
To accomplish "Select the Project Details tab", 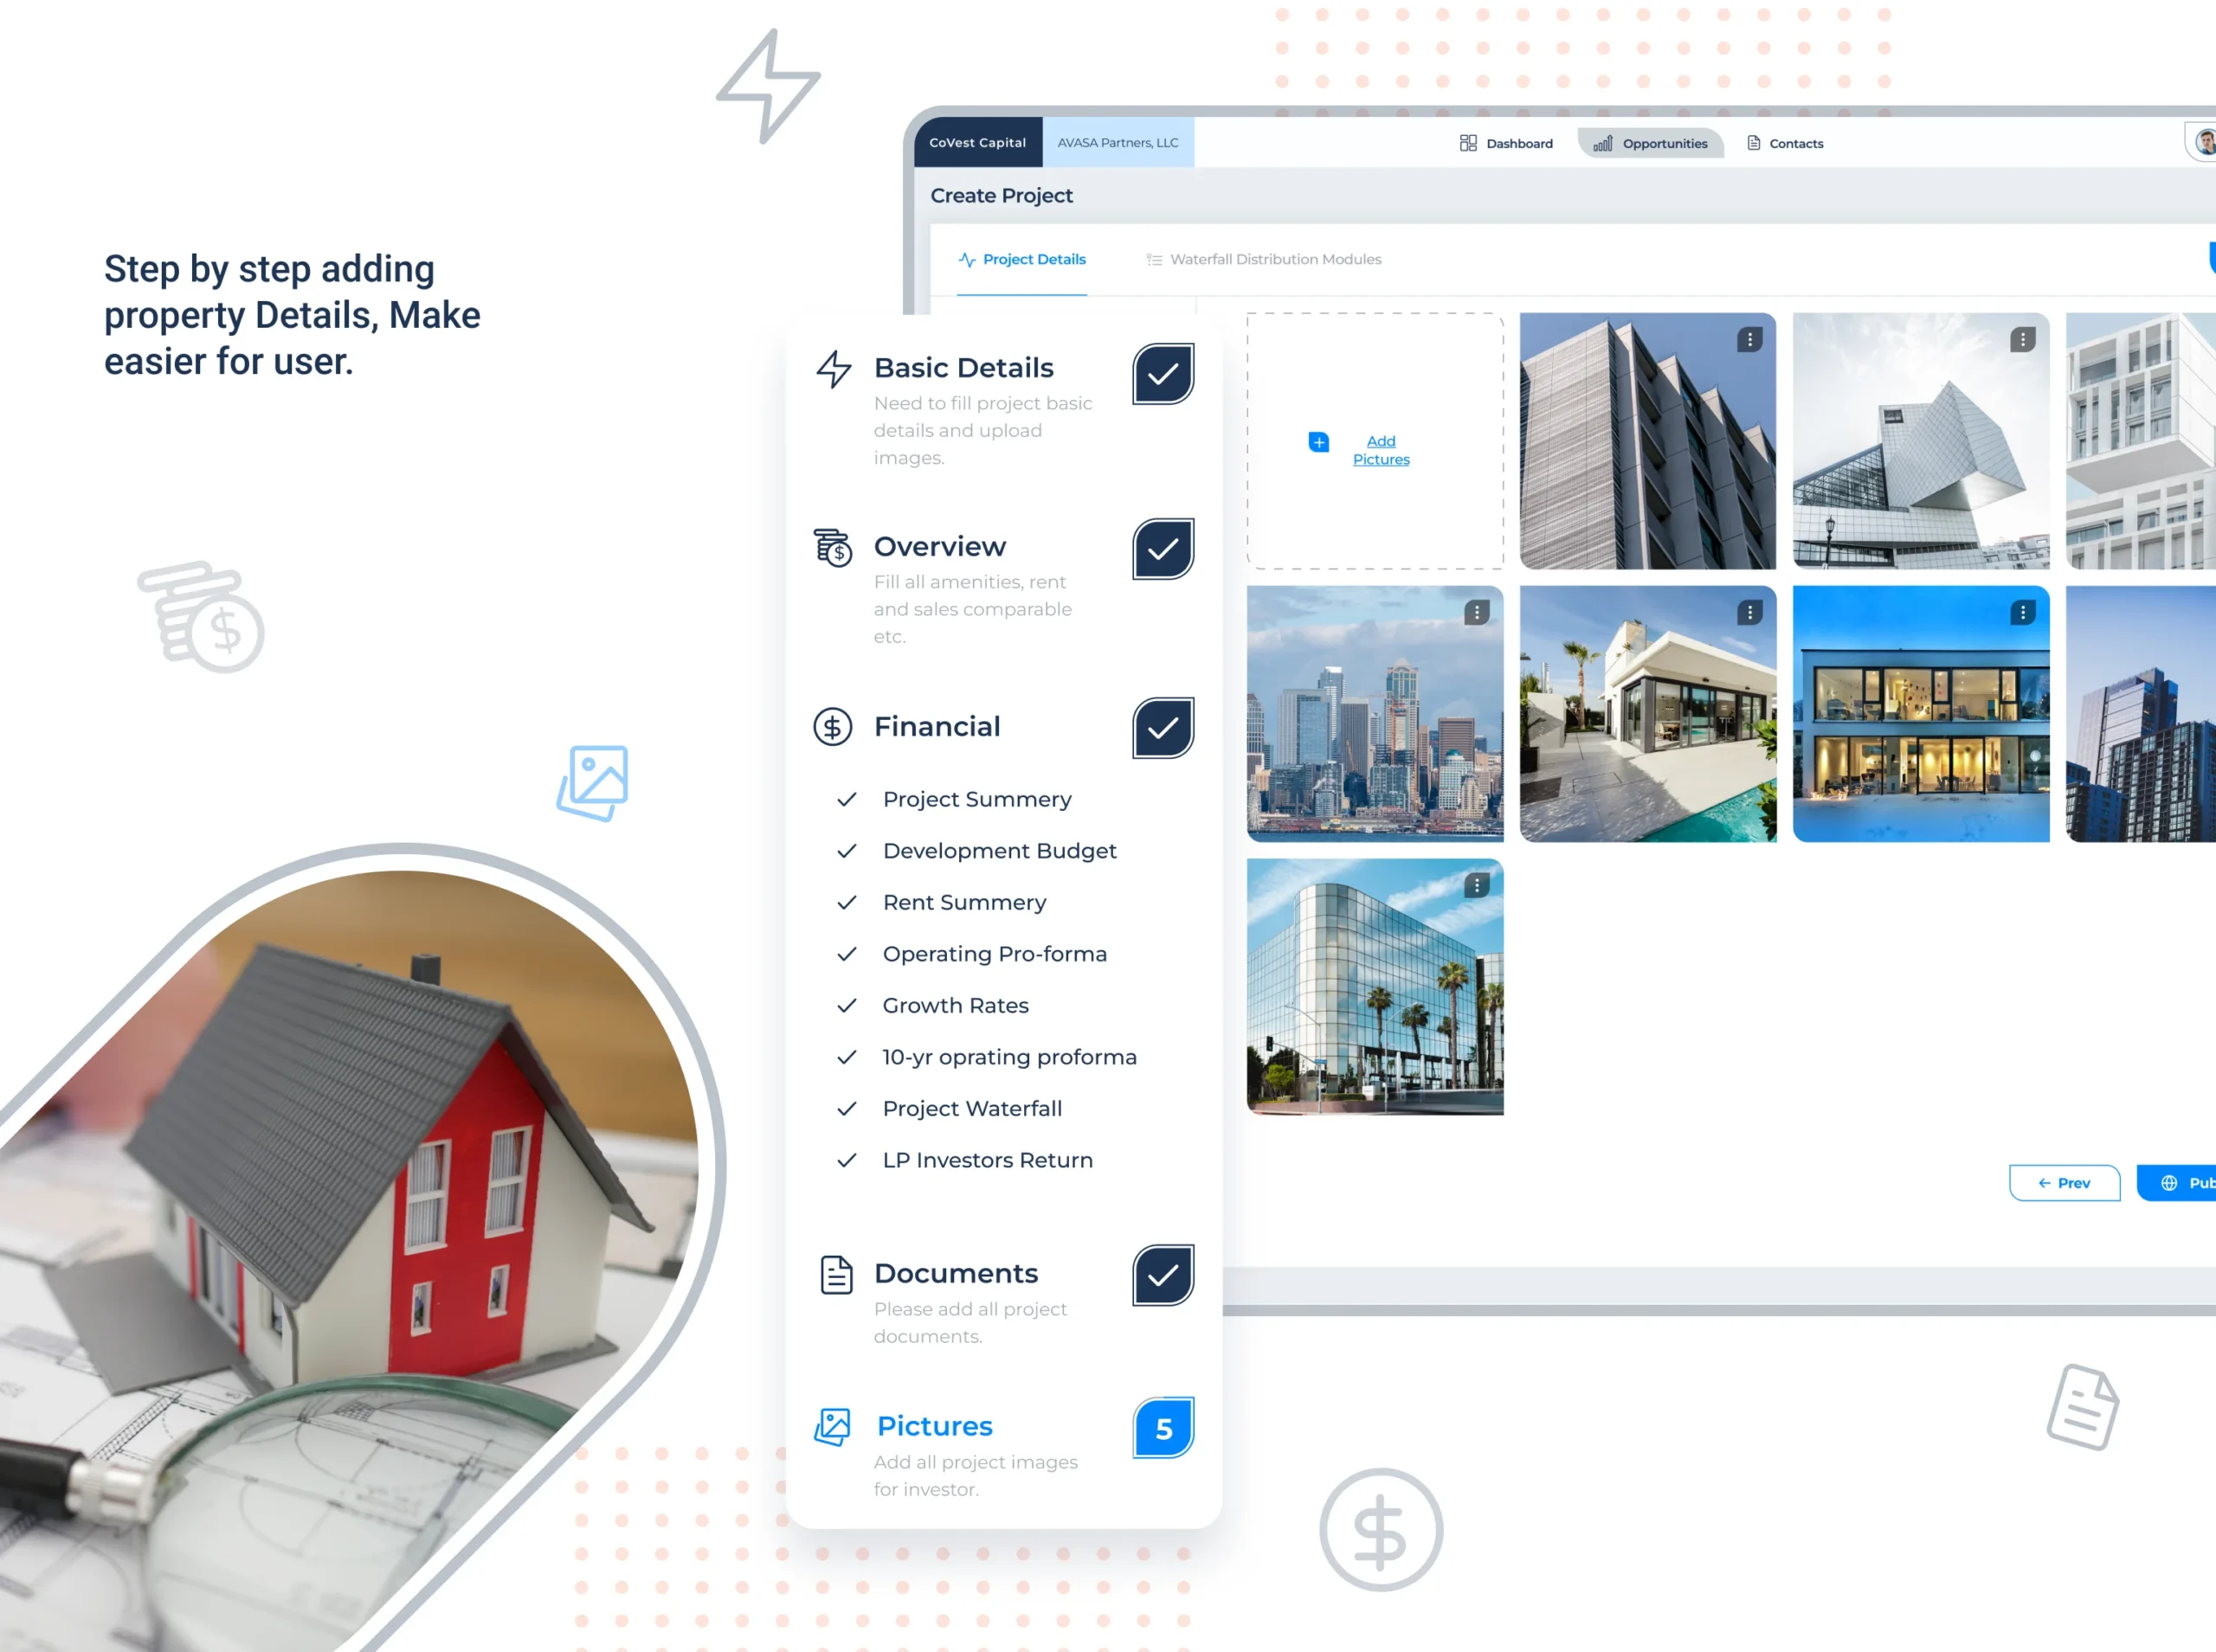I will click(x=1026, y=259).
